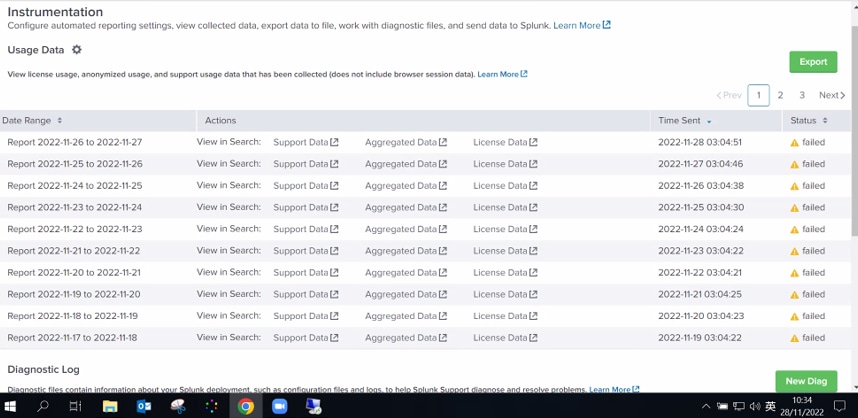Open Support Data for 2022-11-21 to 2022-11-22 report

point(306,251)
